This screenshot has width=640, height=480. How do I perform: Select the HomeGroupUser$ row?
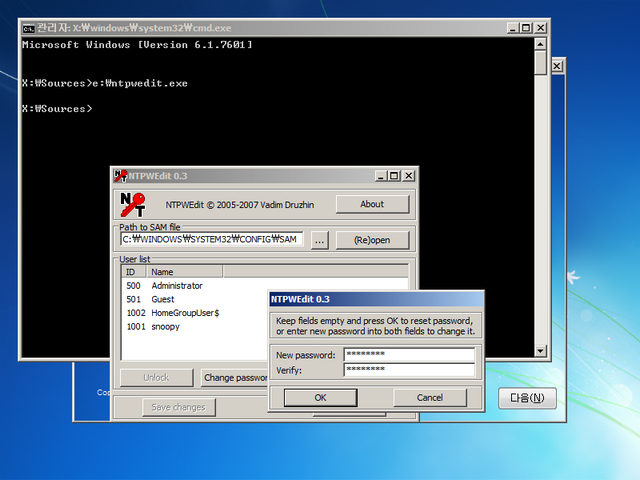pyautogui.click(x=196, y=313)
